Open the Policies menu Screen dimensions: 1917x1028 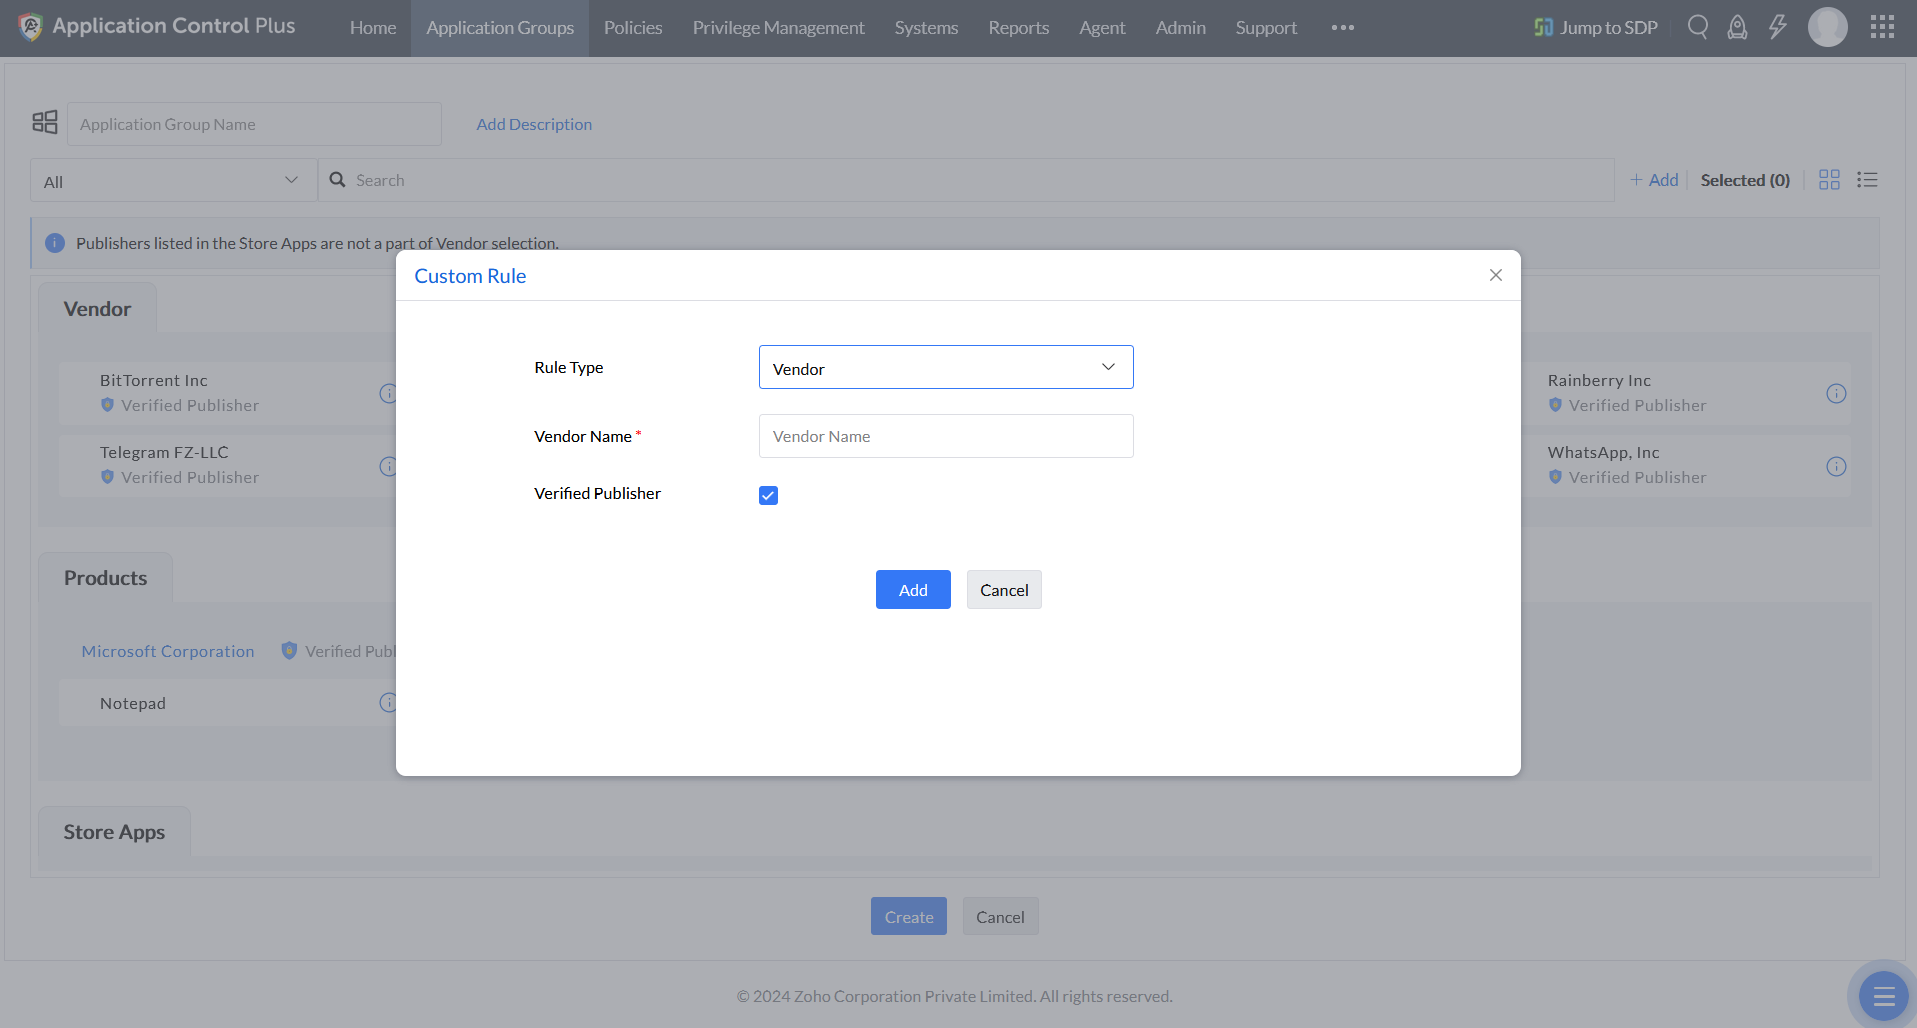633,28
